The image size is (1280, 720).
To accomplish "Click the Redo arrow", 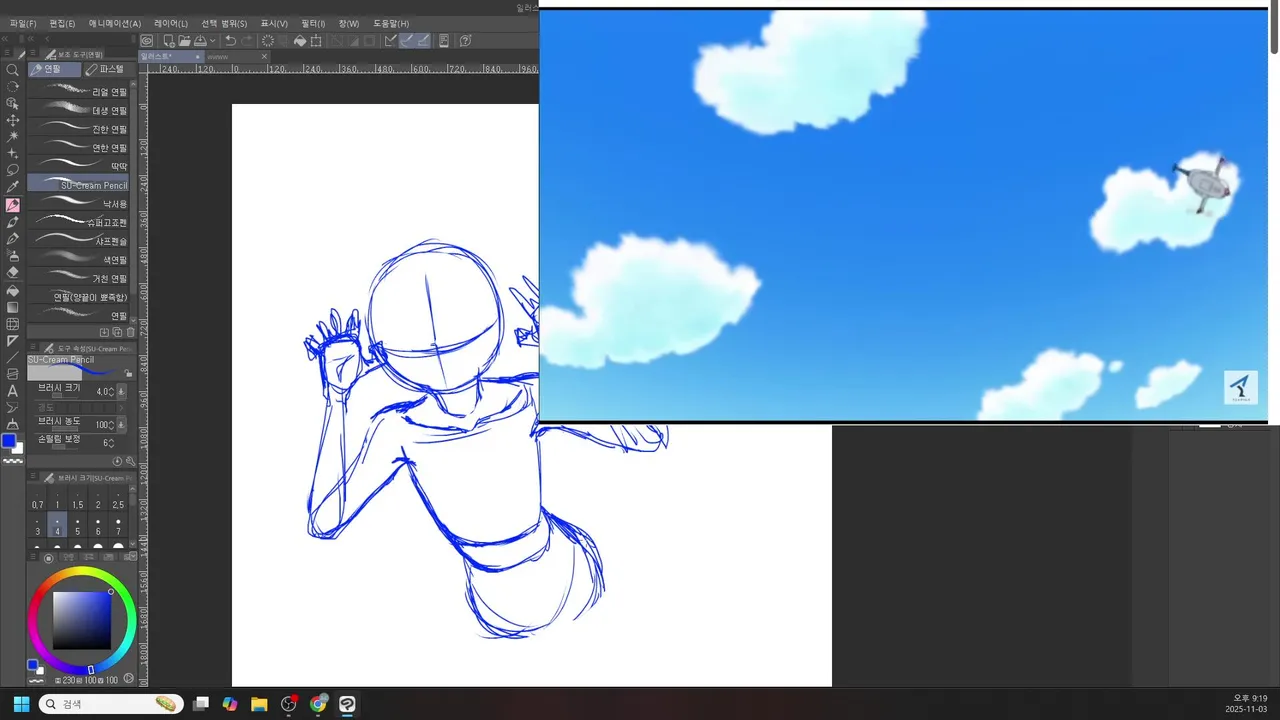I will tap(248, 41).
